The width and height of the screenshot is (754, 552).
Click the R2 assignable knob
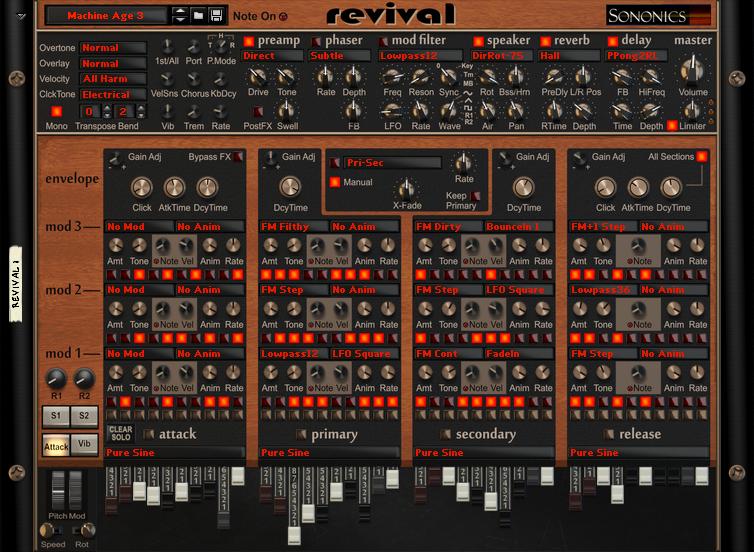click(x=84, y=379)
